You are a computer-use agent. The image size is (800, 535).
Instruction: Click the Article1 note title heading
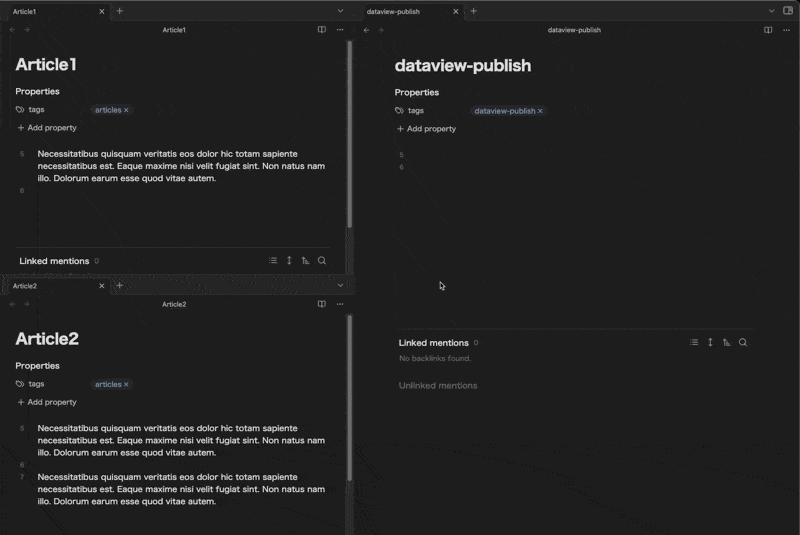tap(46, 64)
